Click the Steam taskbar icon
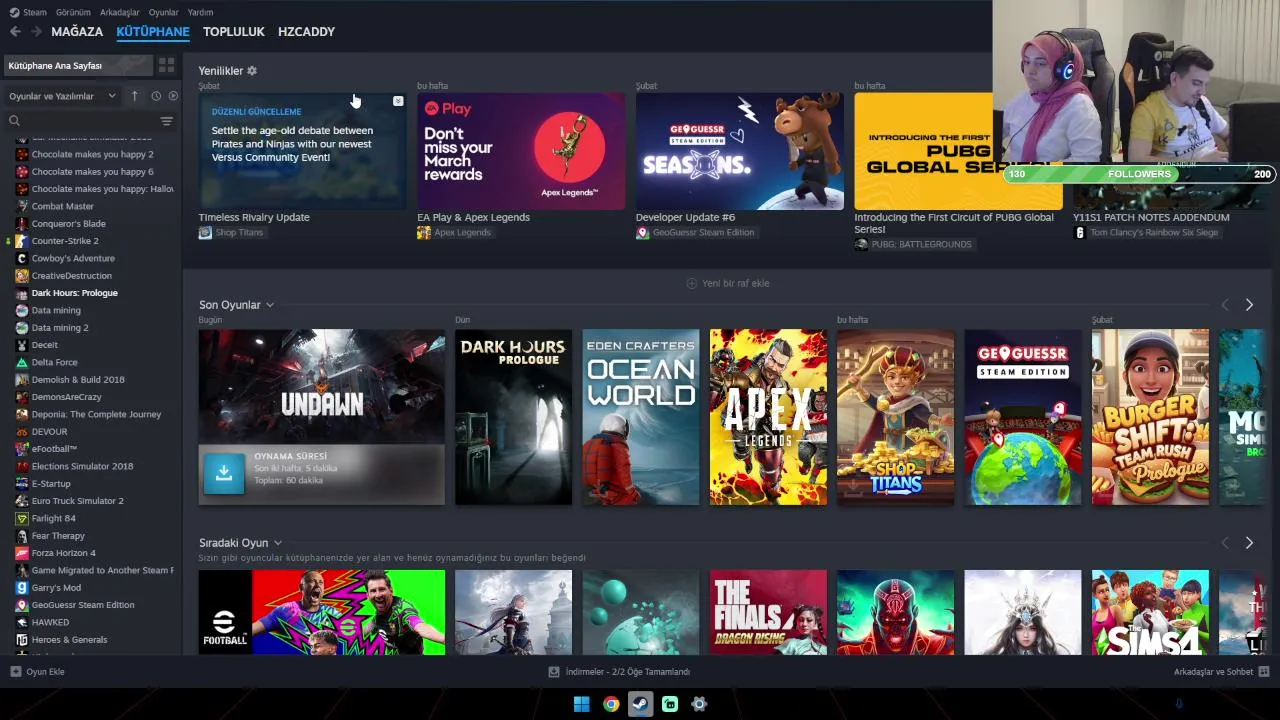Viewport: 1280px width, 720px height. click(x=641, y=704)
